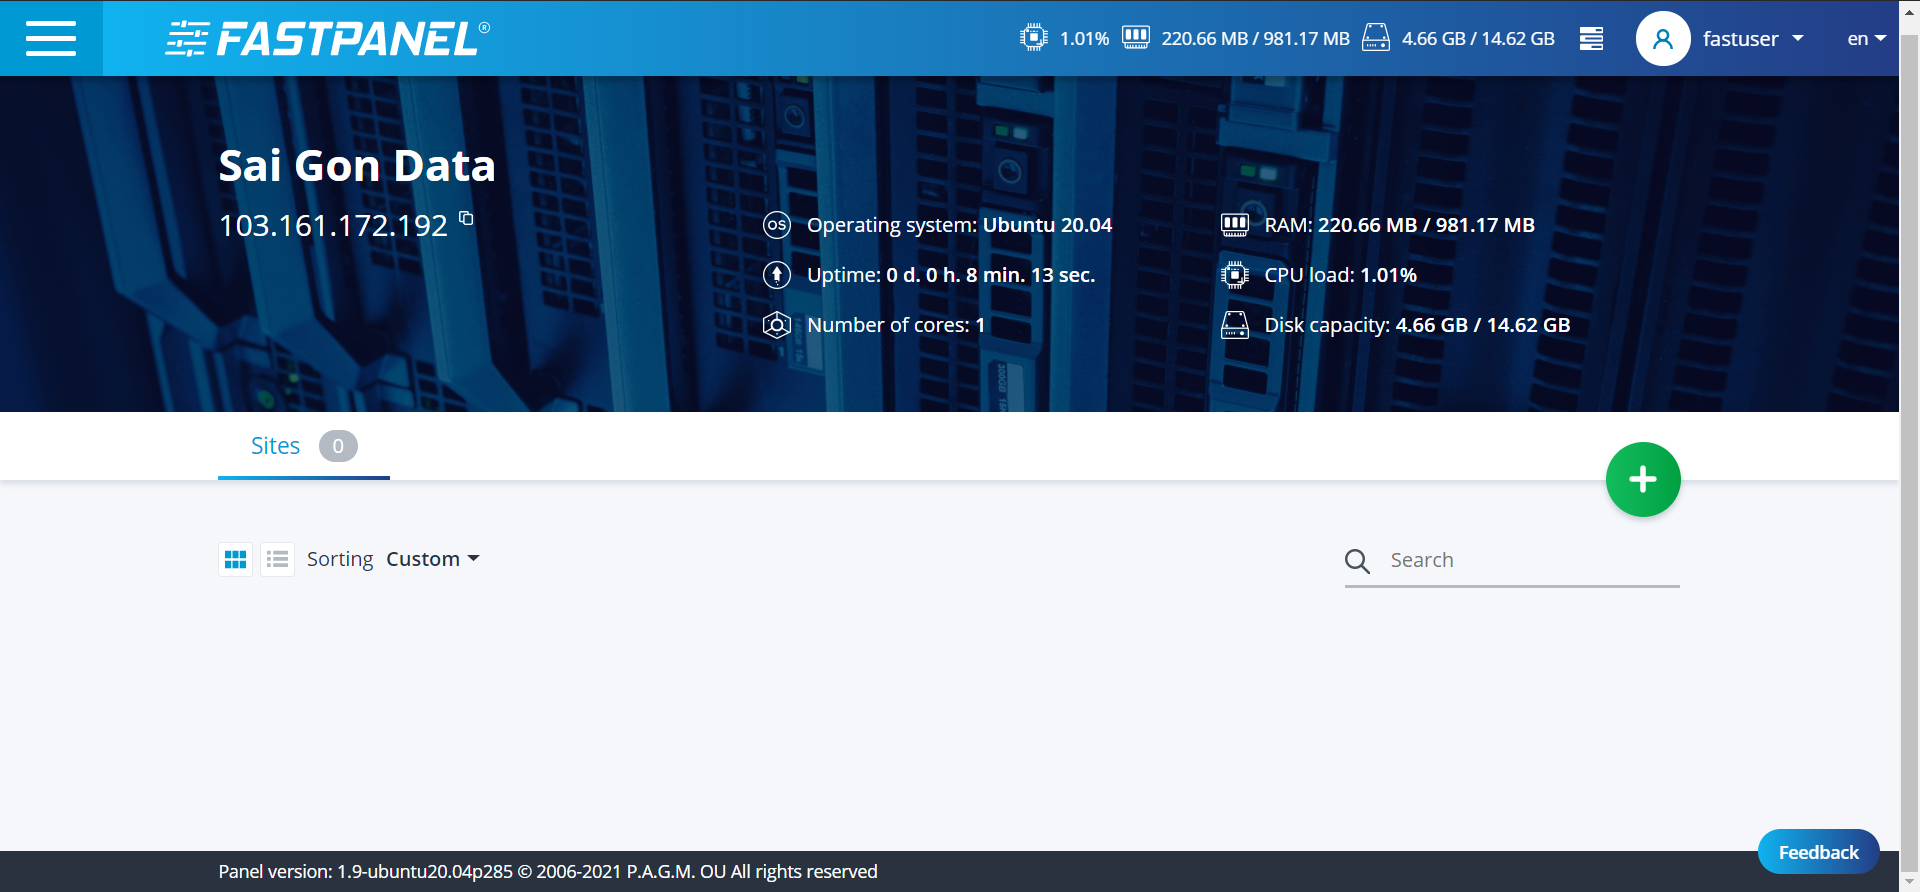This screenshot has height=892, width=1920.
Task: Select the Sites tab
Action: [x=304, y=446]
